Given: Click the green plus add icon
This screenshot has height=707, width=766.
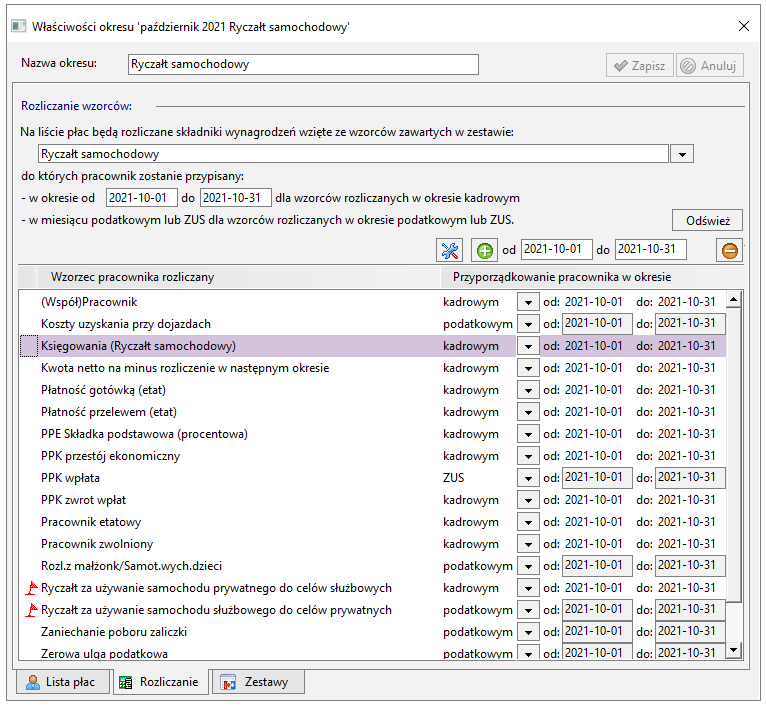Looking at the screenshot, I should [484, 251].
